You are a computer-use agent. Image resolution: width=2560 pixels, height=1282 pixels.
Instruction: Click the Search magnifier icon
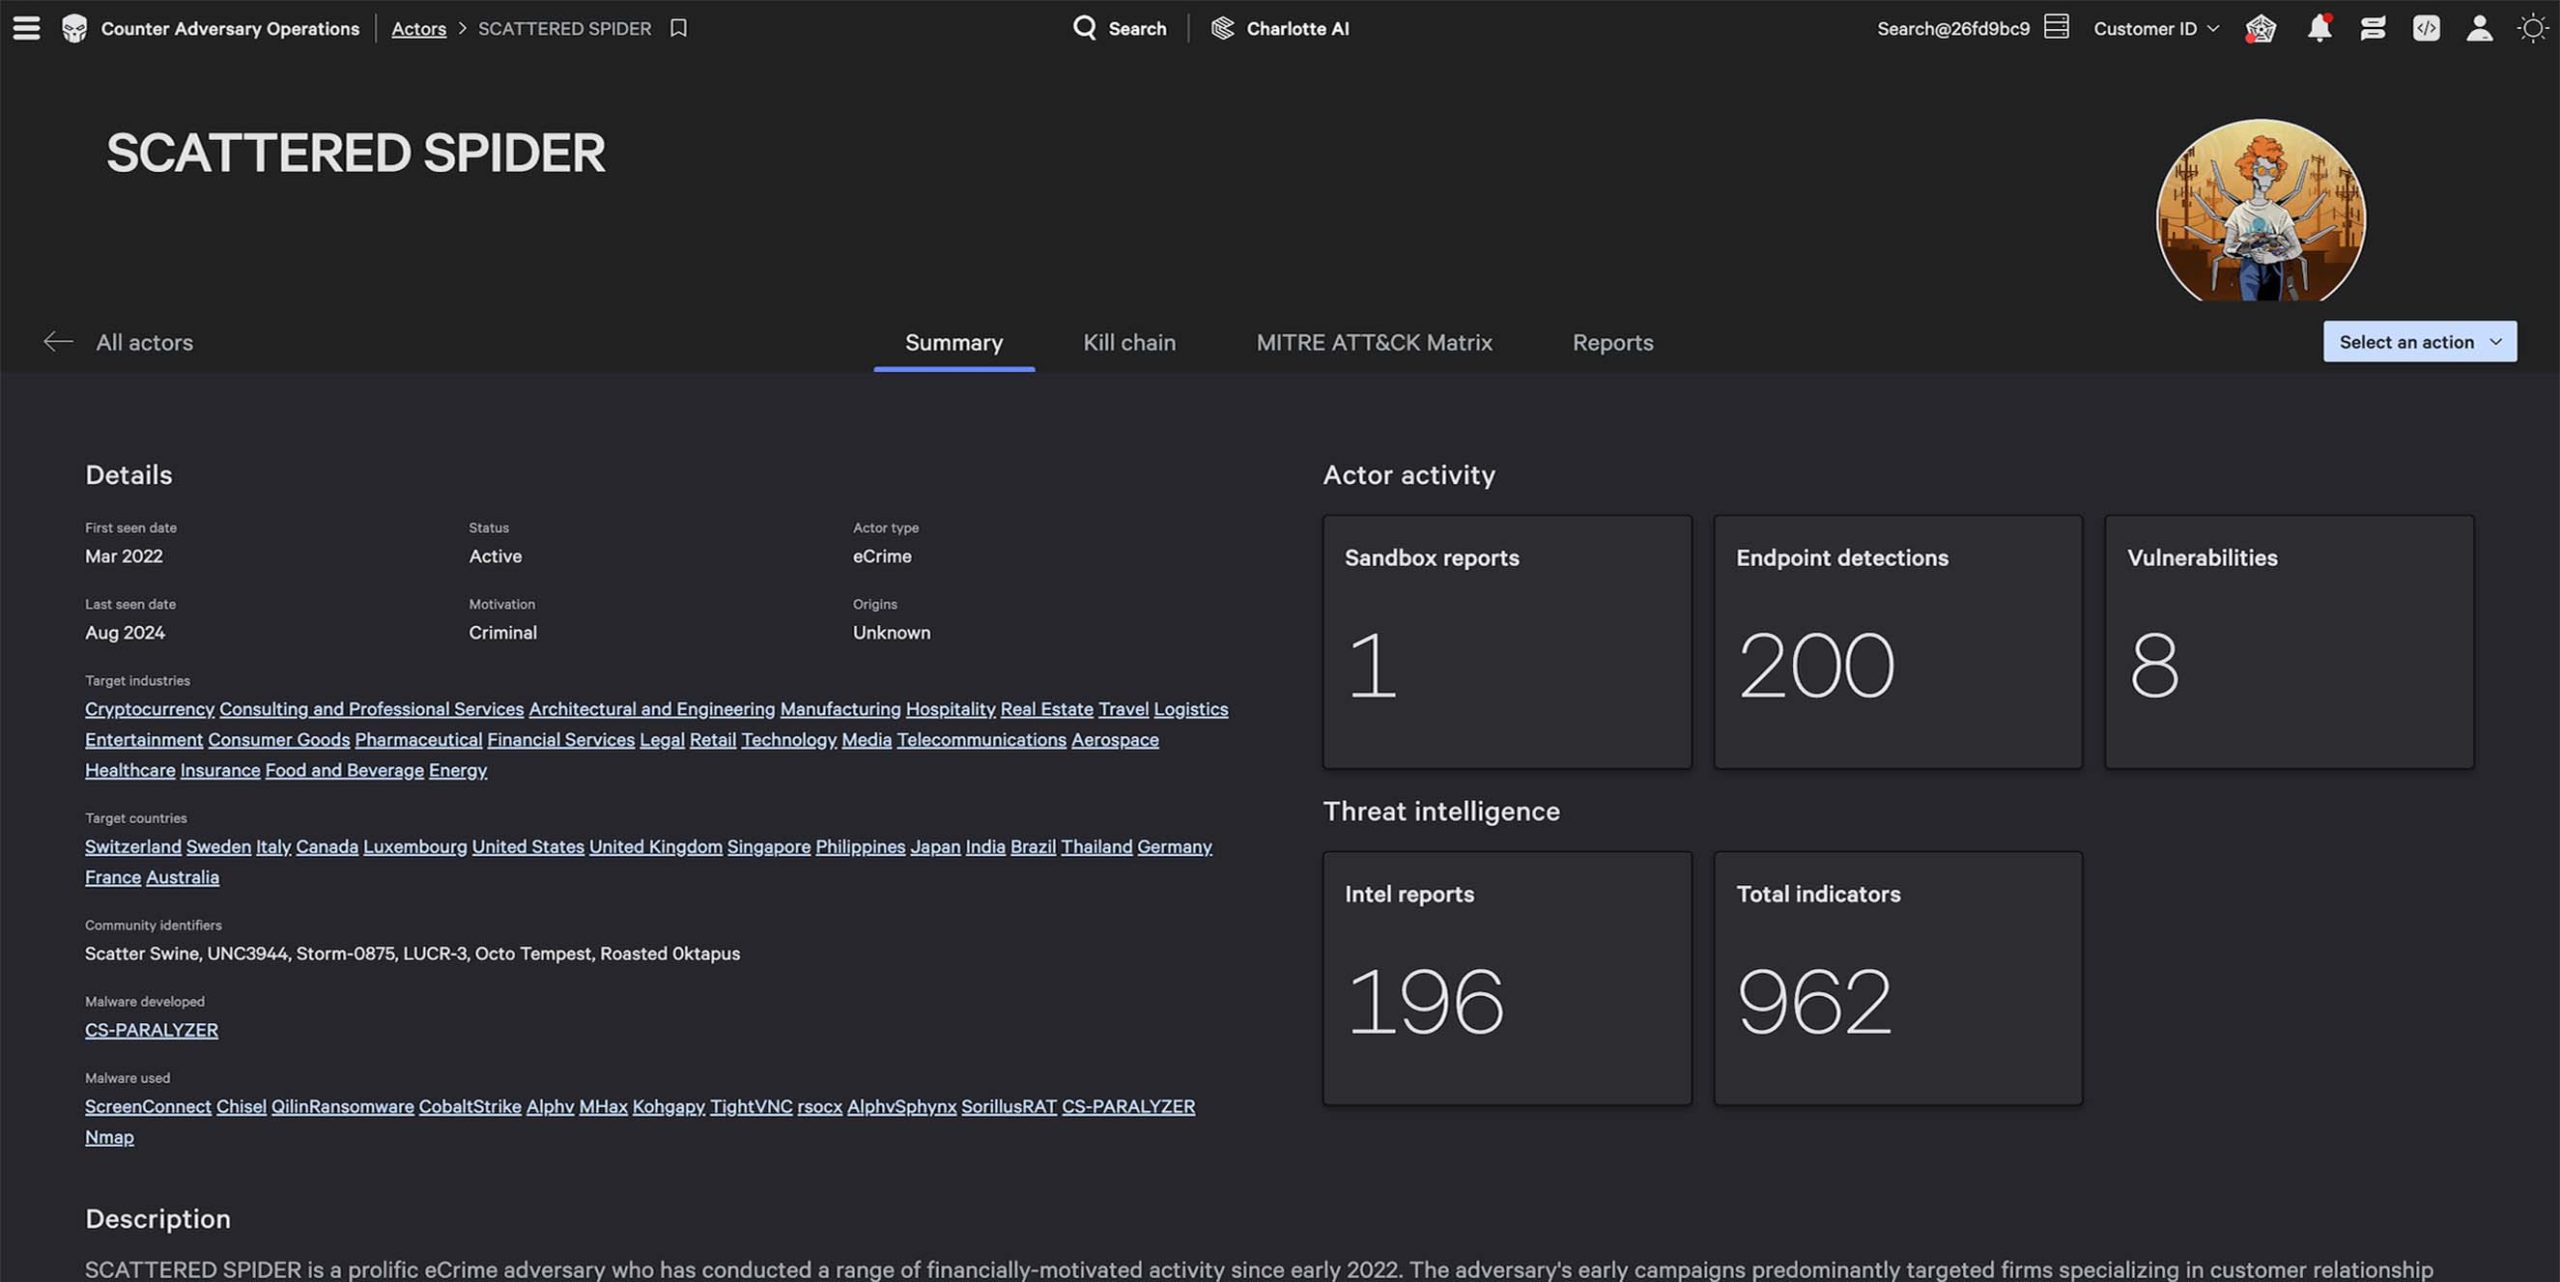(1084, 28)
